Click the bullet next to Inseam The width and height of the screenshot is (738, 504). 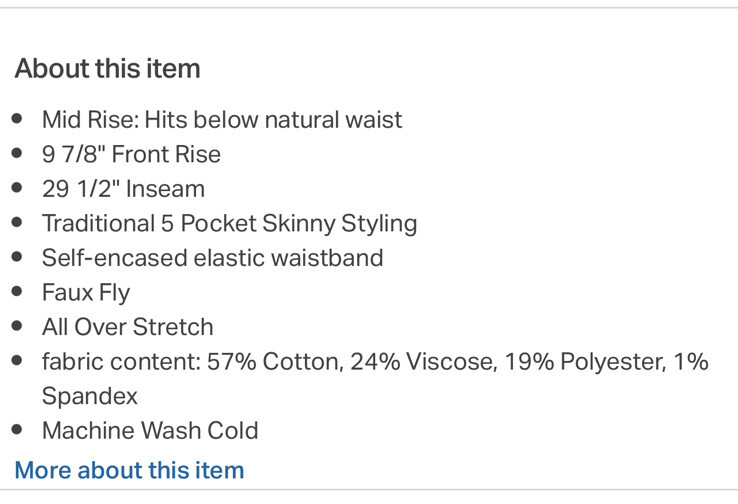click(x=18, y=188)
